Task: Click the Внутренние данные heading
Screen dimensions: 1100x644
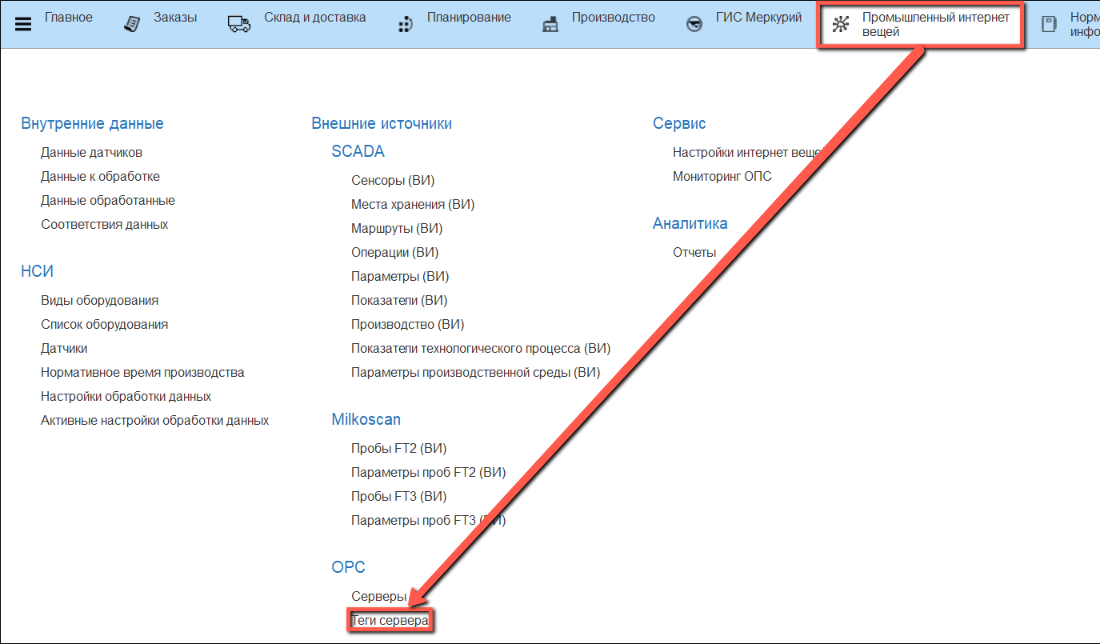Action: 92,123
